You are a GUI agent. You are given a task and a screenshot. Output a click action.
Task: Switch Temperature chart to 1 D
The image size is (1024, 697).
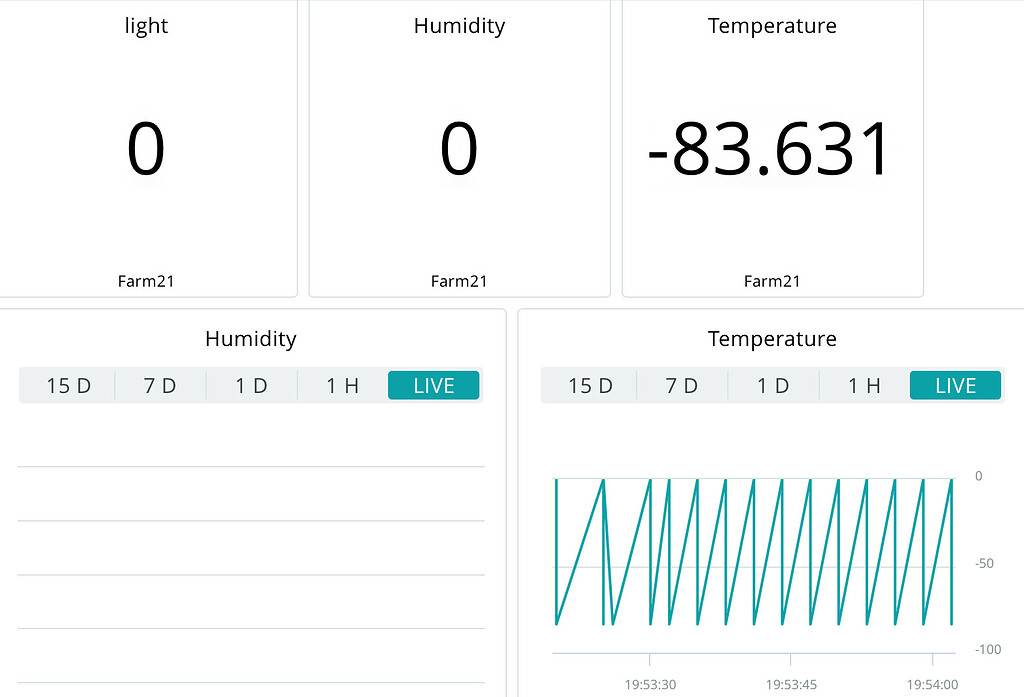773,386
